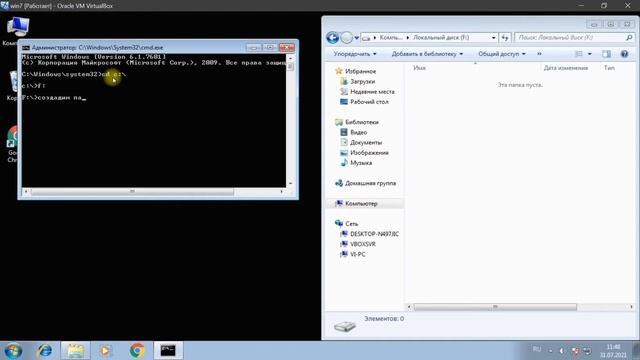Viewport: 640px width, 360px height.
Task: Refresh the Explorer address bar
Action: [505, 38]
